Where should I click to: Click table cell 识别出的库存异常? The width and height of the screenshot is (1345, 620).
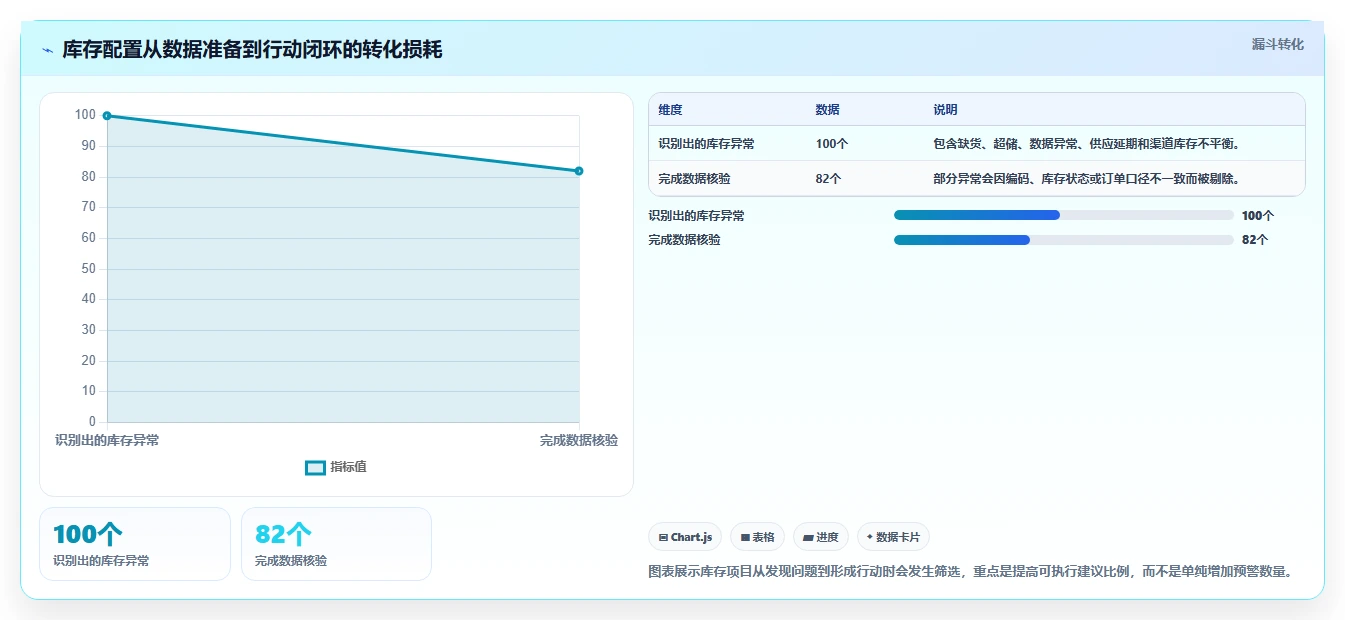[x=706, y=144]
